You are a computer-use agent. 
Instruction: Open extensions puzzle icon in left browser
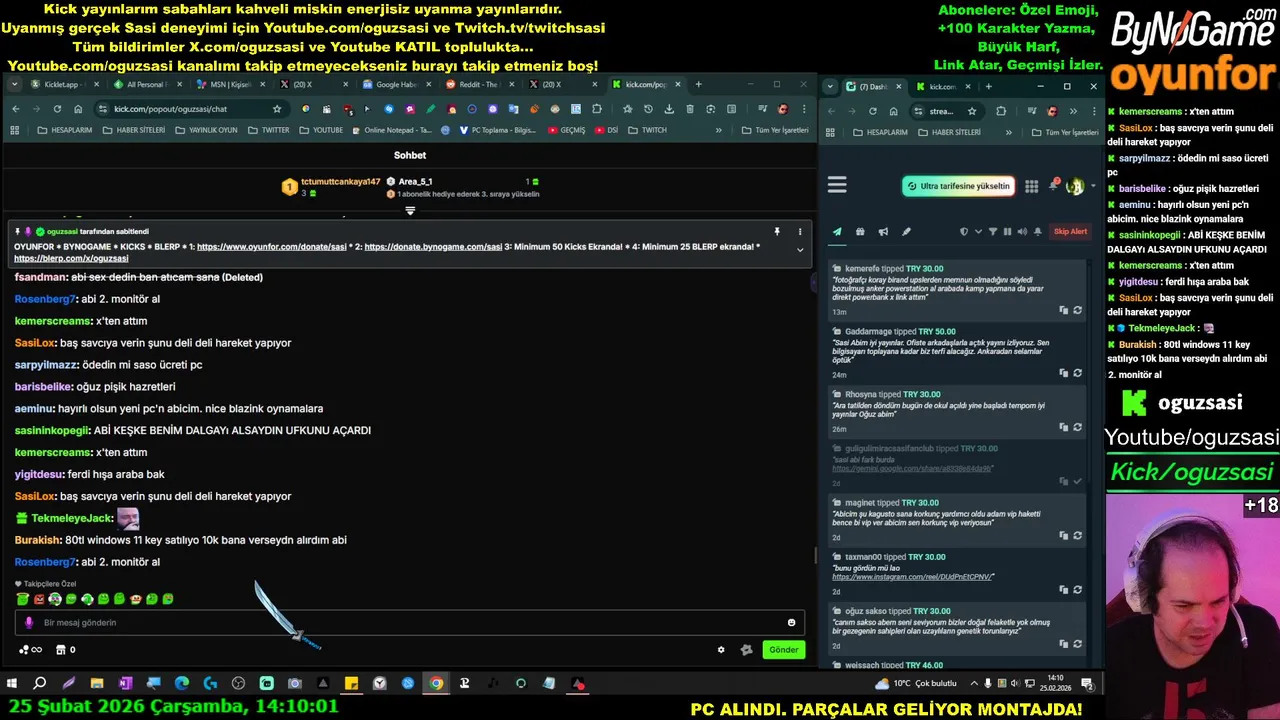[597, 109]
